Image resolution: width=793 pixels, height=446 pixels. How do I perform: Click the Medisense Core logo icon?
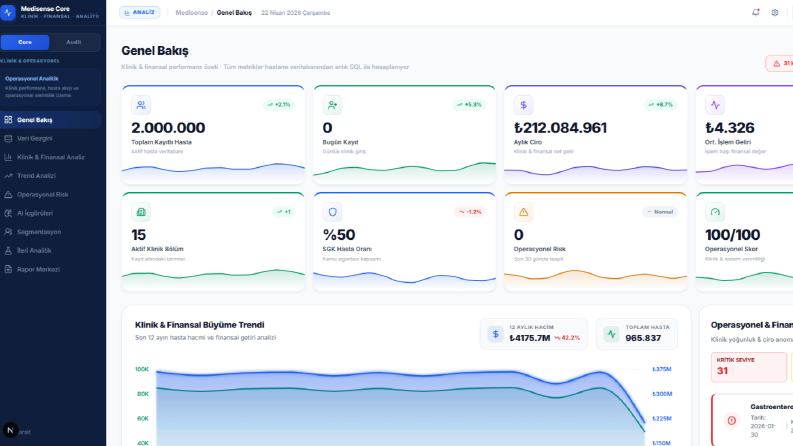pos(8,13)
